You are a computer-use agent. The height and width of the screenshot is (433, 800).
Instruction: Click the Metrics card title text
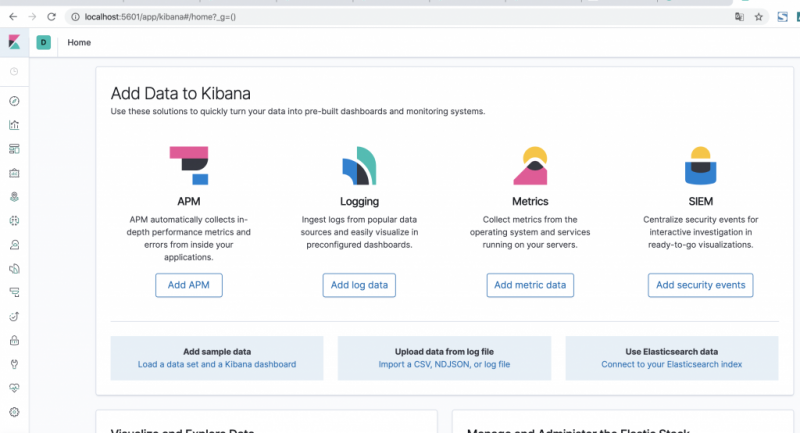(x=530, y=201)
